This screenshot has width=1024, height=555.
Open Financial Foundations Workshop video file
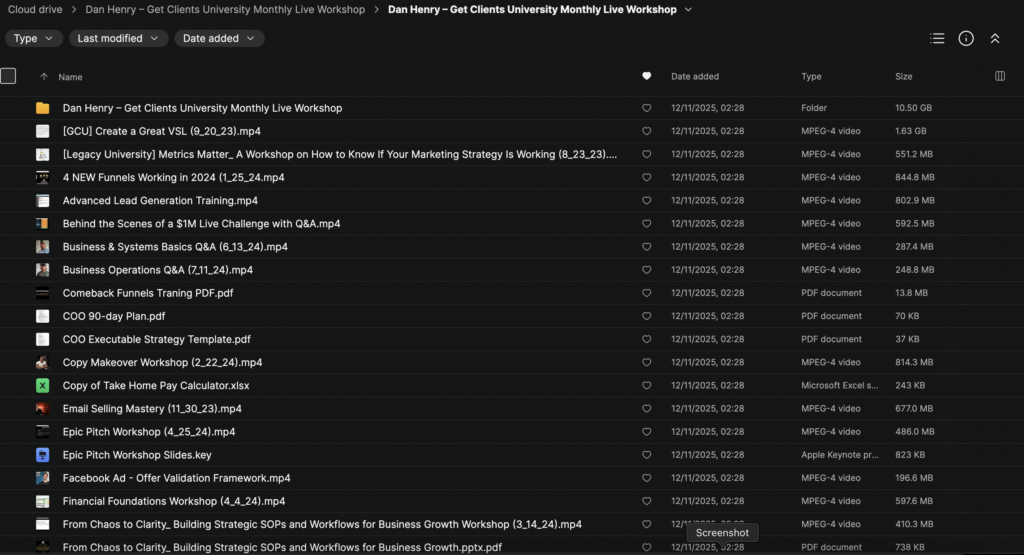(x=173, y=501)
